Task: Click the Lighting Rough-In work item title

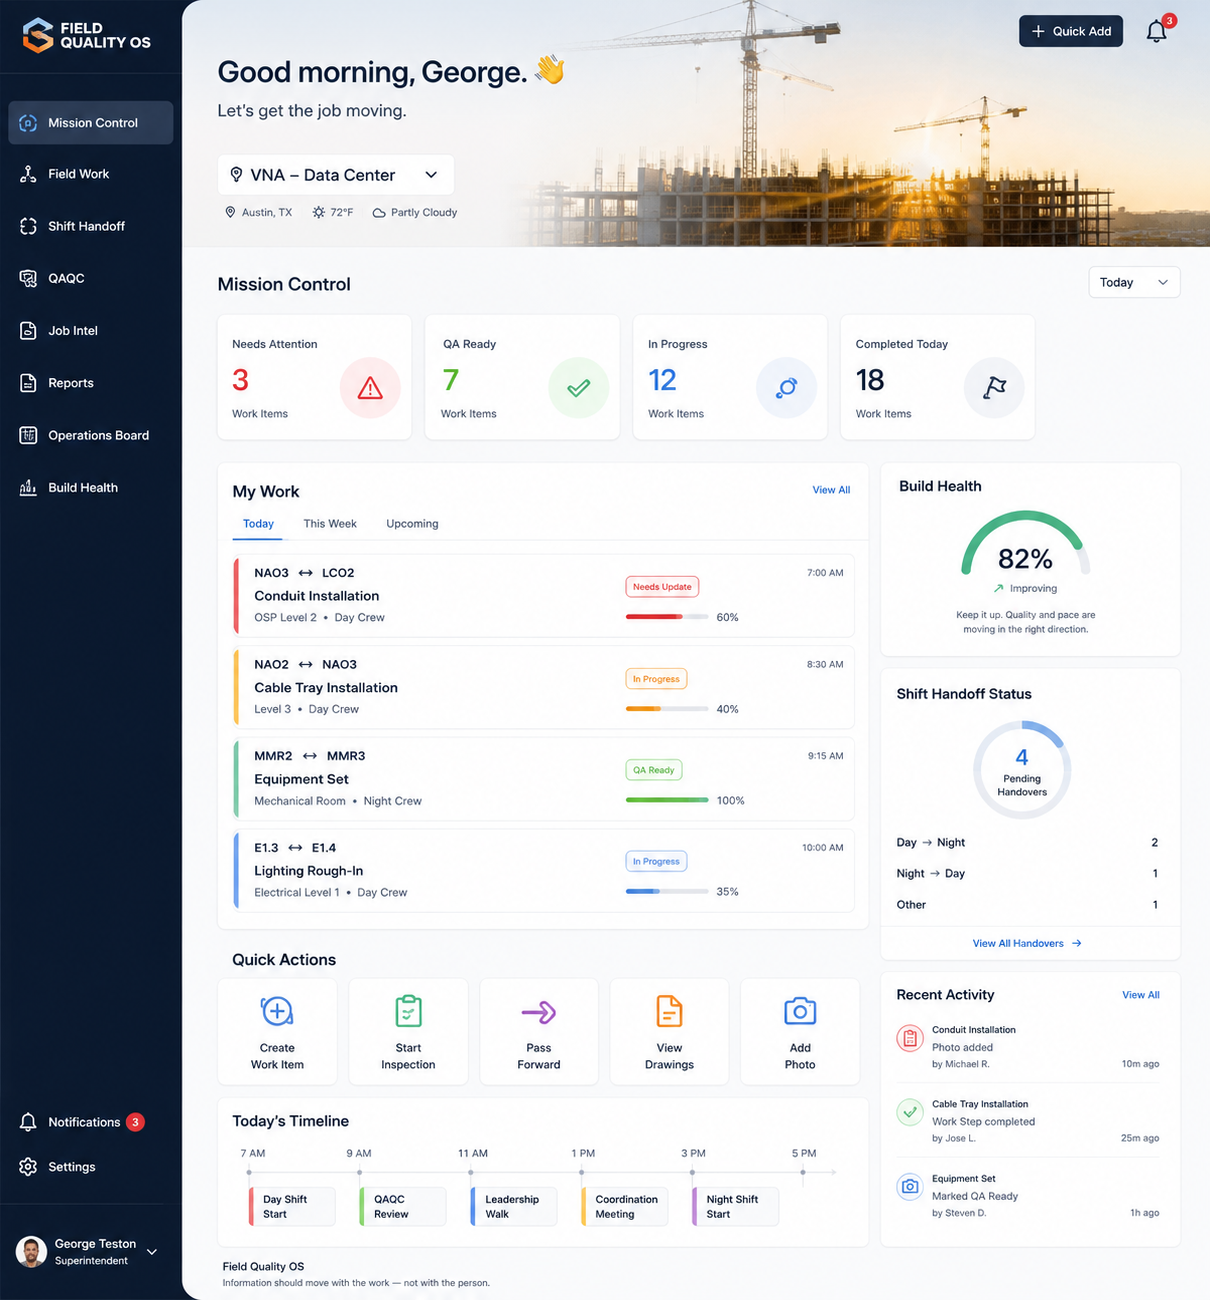Action: (x=308, y=871)
